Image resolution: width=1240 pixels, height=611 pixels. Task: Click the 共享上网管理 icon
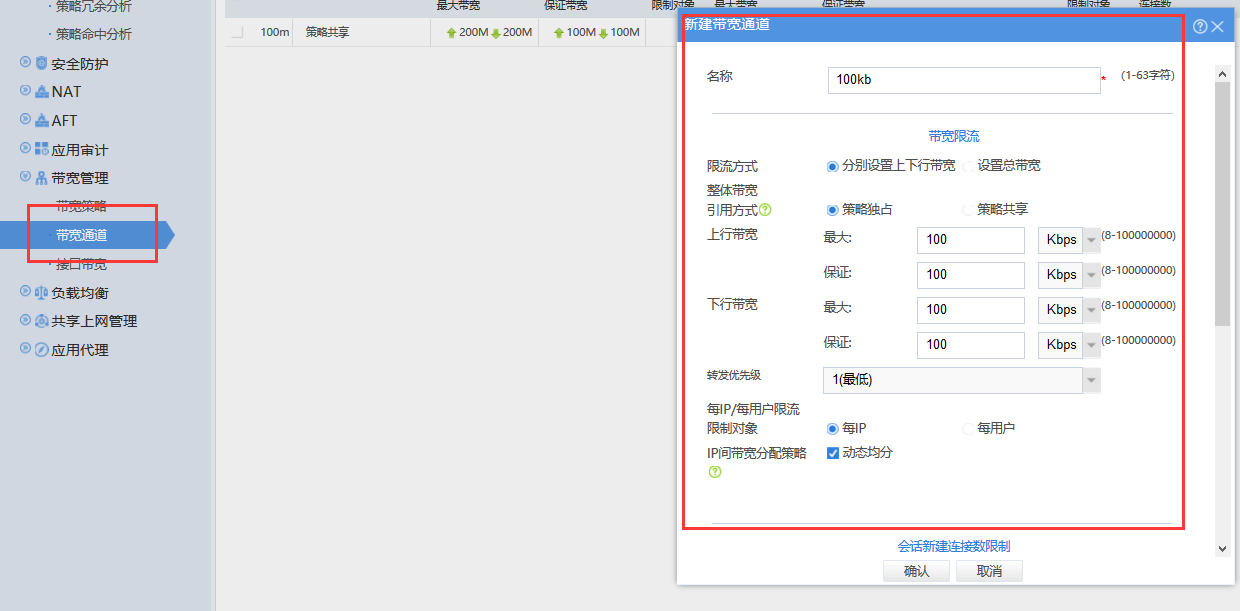pyautogui.click(x=41, y=321)
